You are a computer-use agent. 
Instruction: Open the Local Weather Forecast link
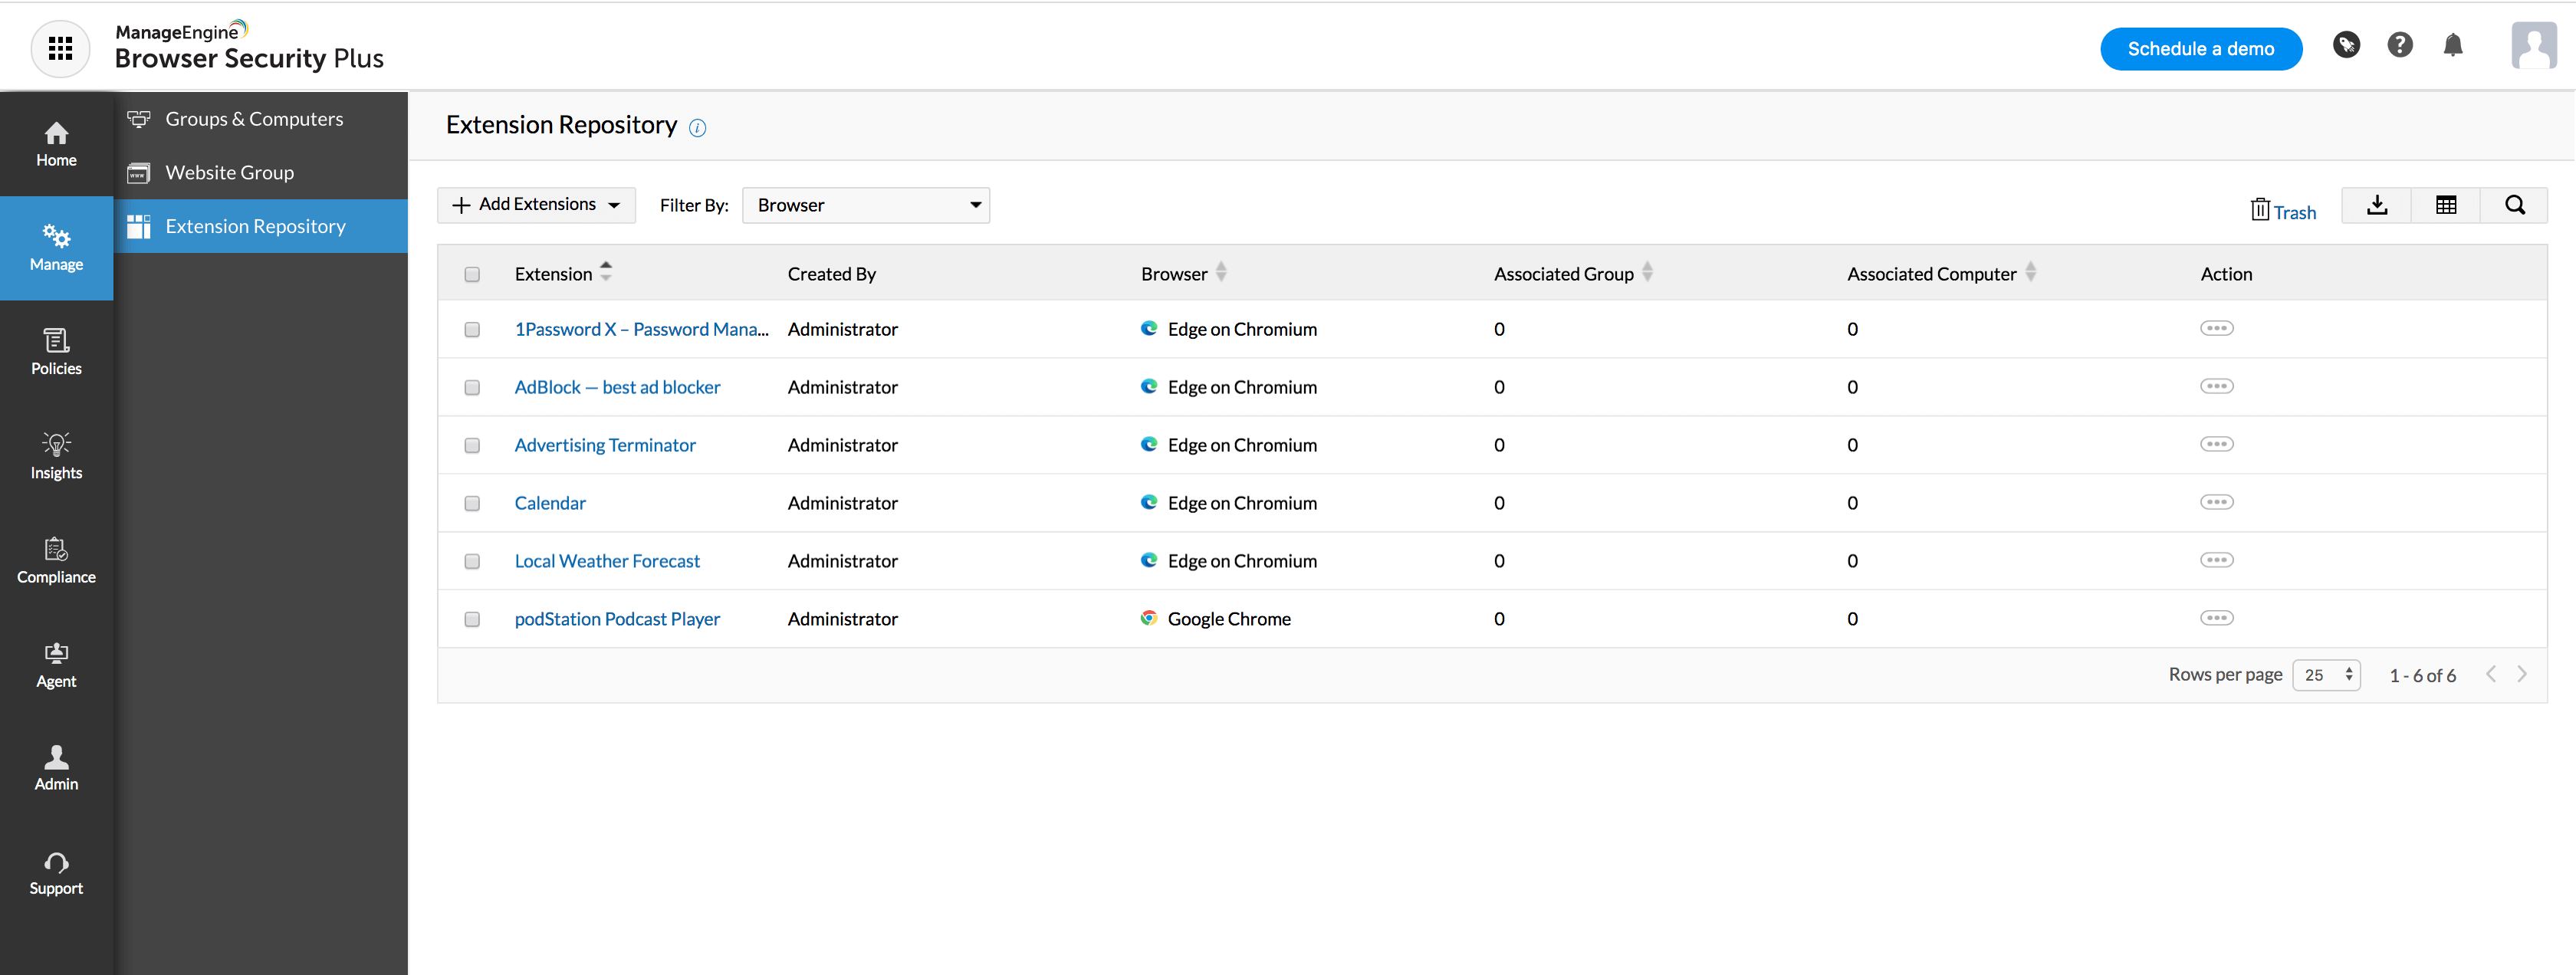point(607,562)
